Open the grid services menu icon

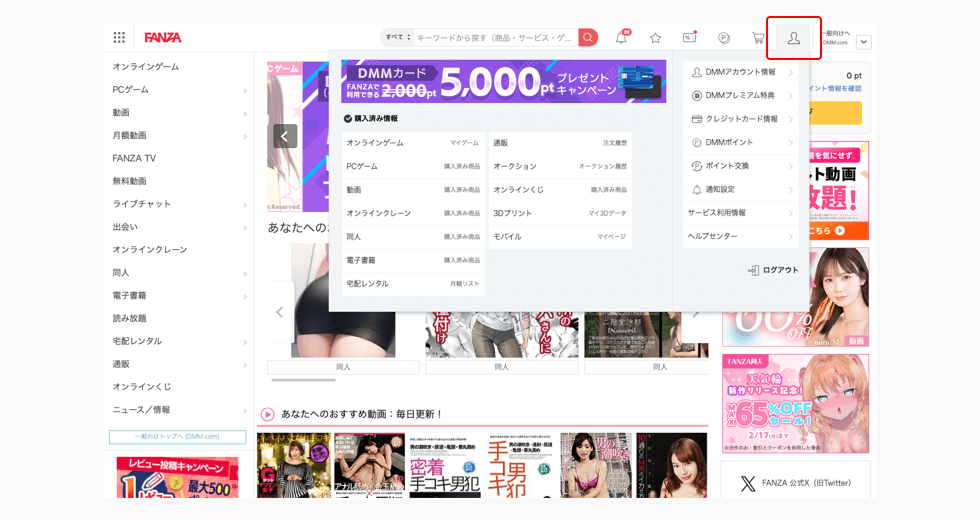pyautogui.click(x=119, y=38)
